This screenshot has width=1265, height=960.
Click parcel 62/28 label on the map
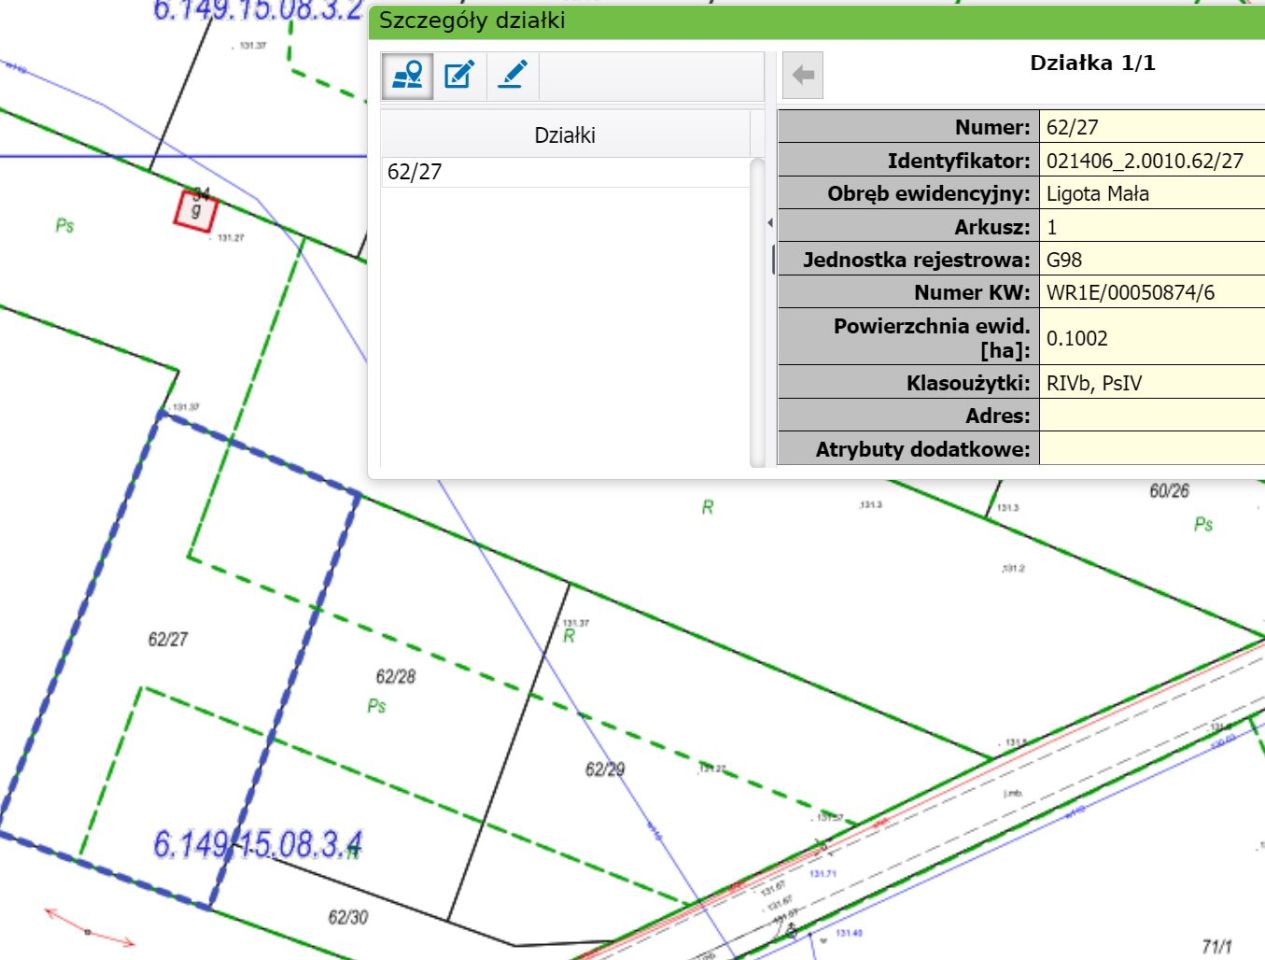[x=395, y=677]
